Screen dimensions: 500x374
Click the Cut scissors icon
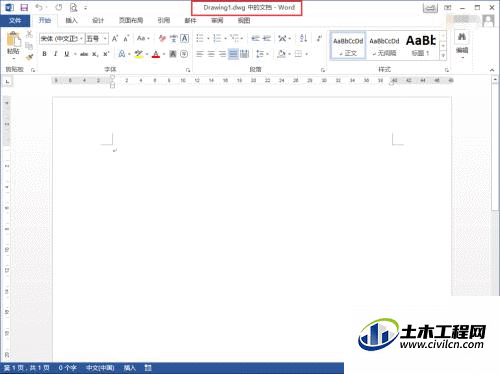pos(29,34)
